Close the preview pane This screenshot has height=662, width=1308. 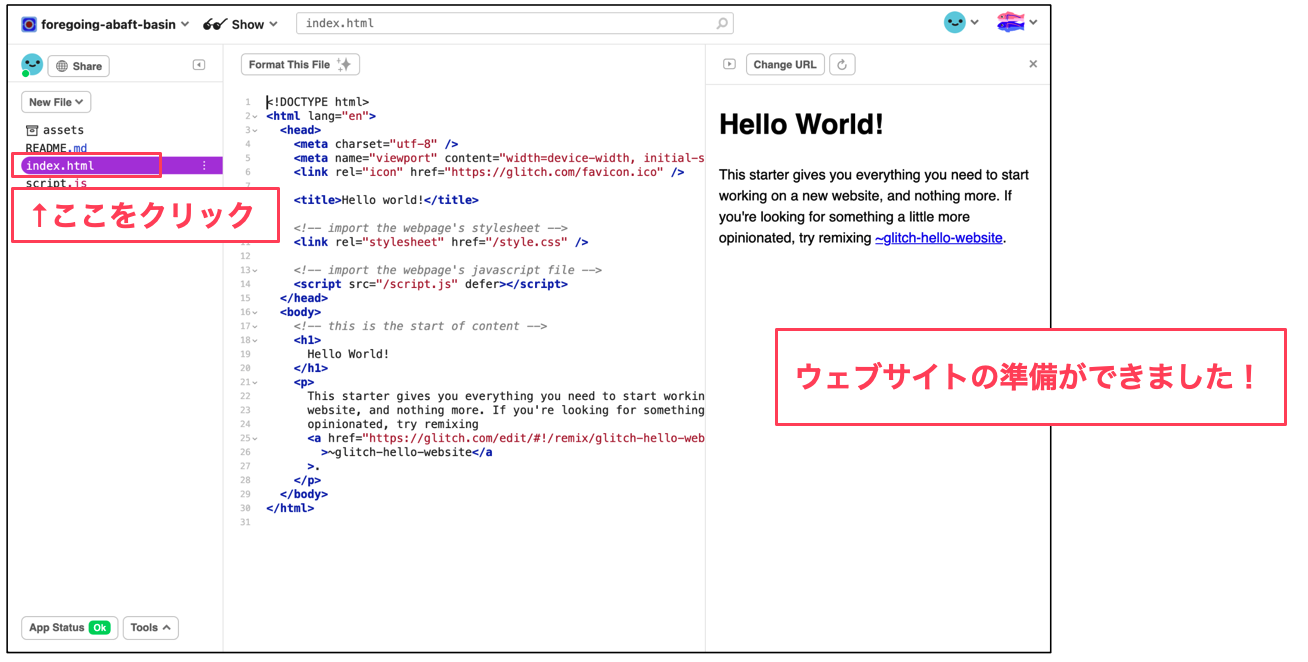(x=1033, y=64)
